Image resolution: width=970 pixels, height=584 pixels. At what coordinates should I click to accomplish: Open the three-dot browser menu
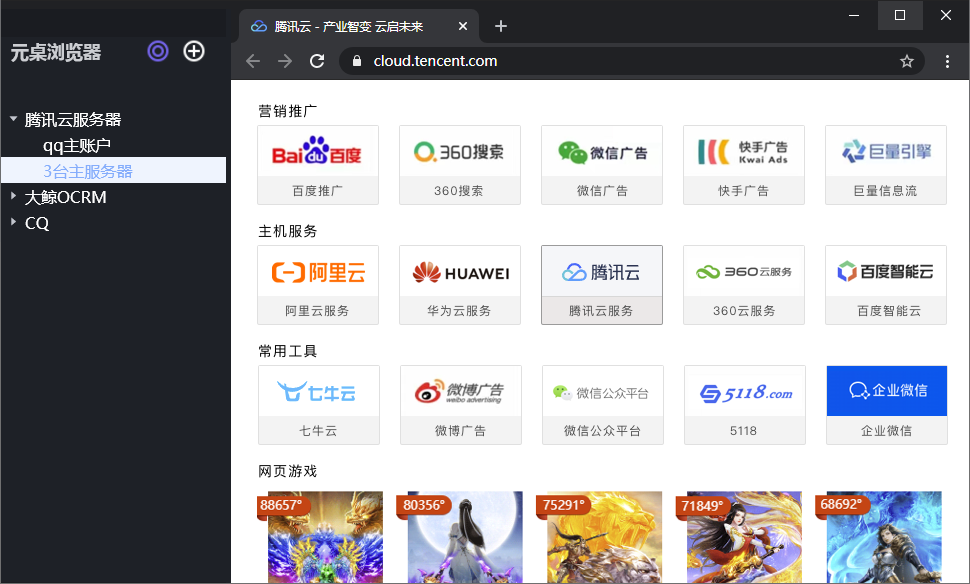pos(946,61)
